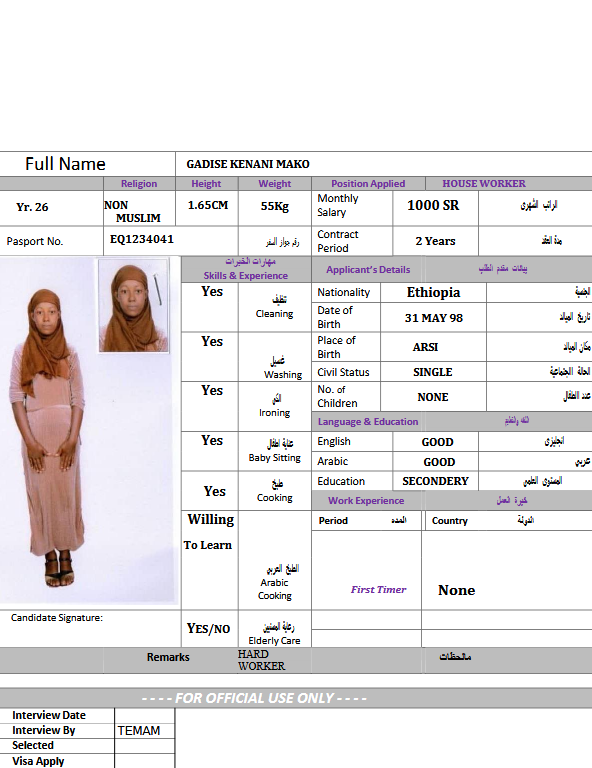This screenshot has width=592, height=768.
Task: Select the passport number EQ1234041 cell
Action: click(171, 240)
